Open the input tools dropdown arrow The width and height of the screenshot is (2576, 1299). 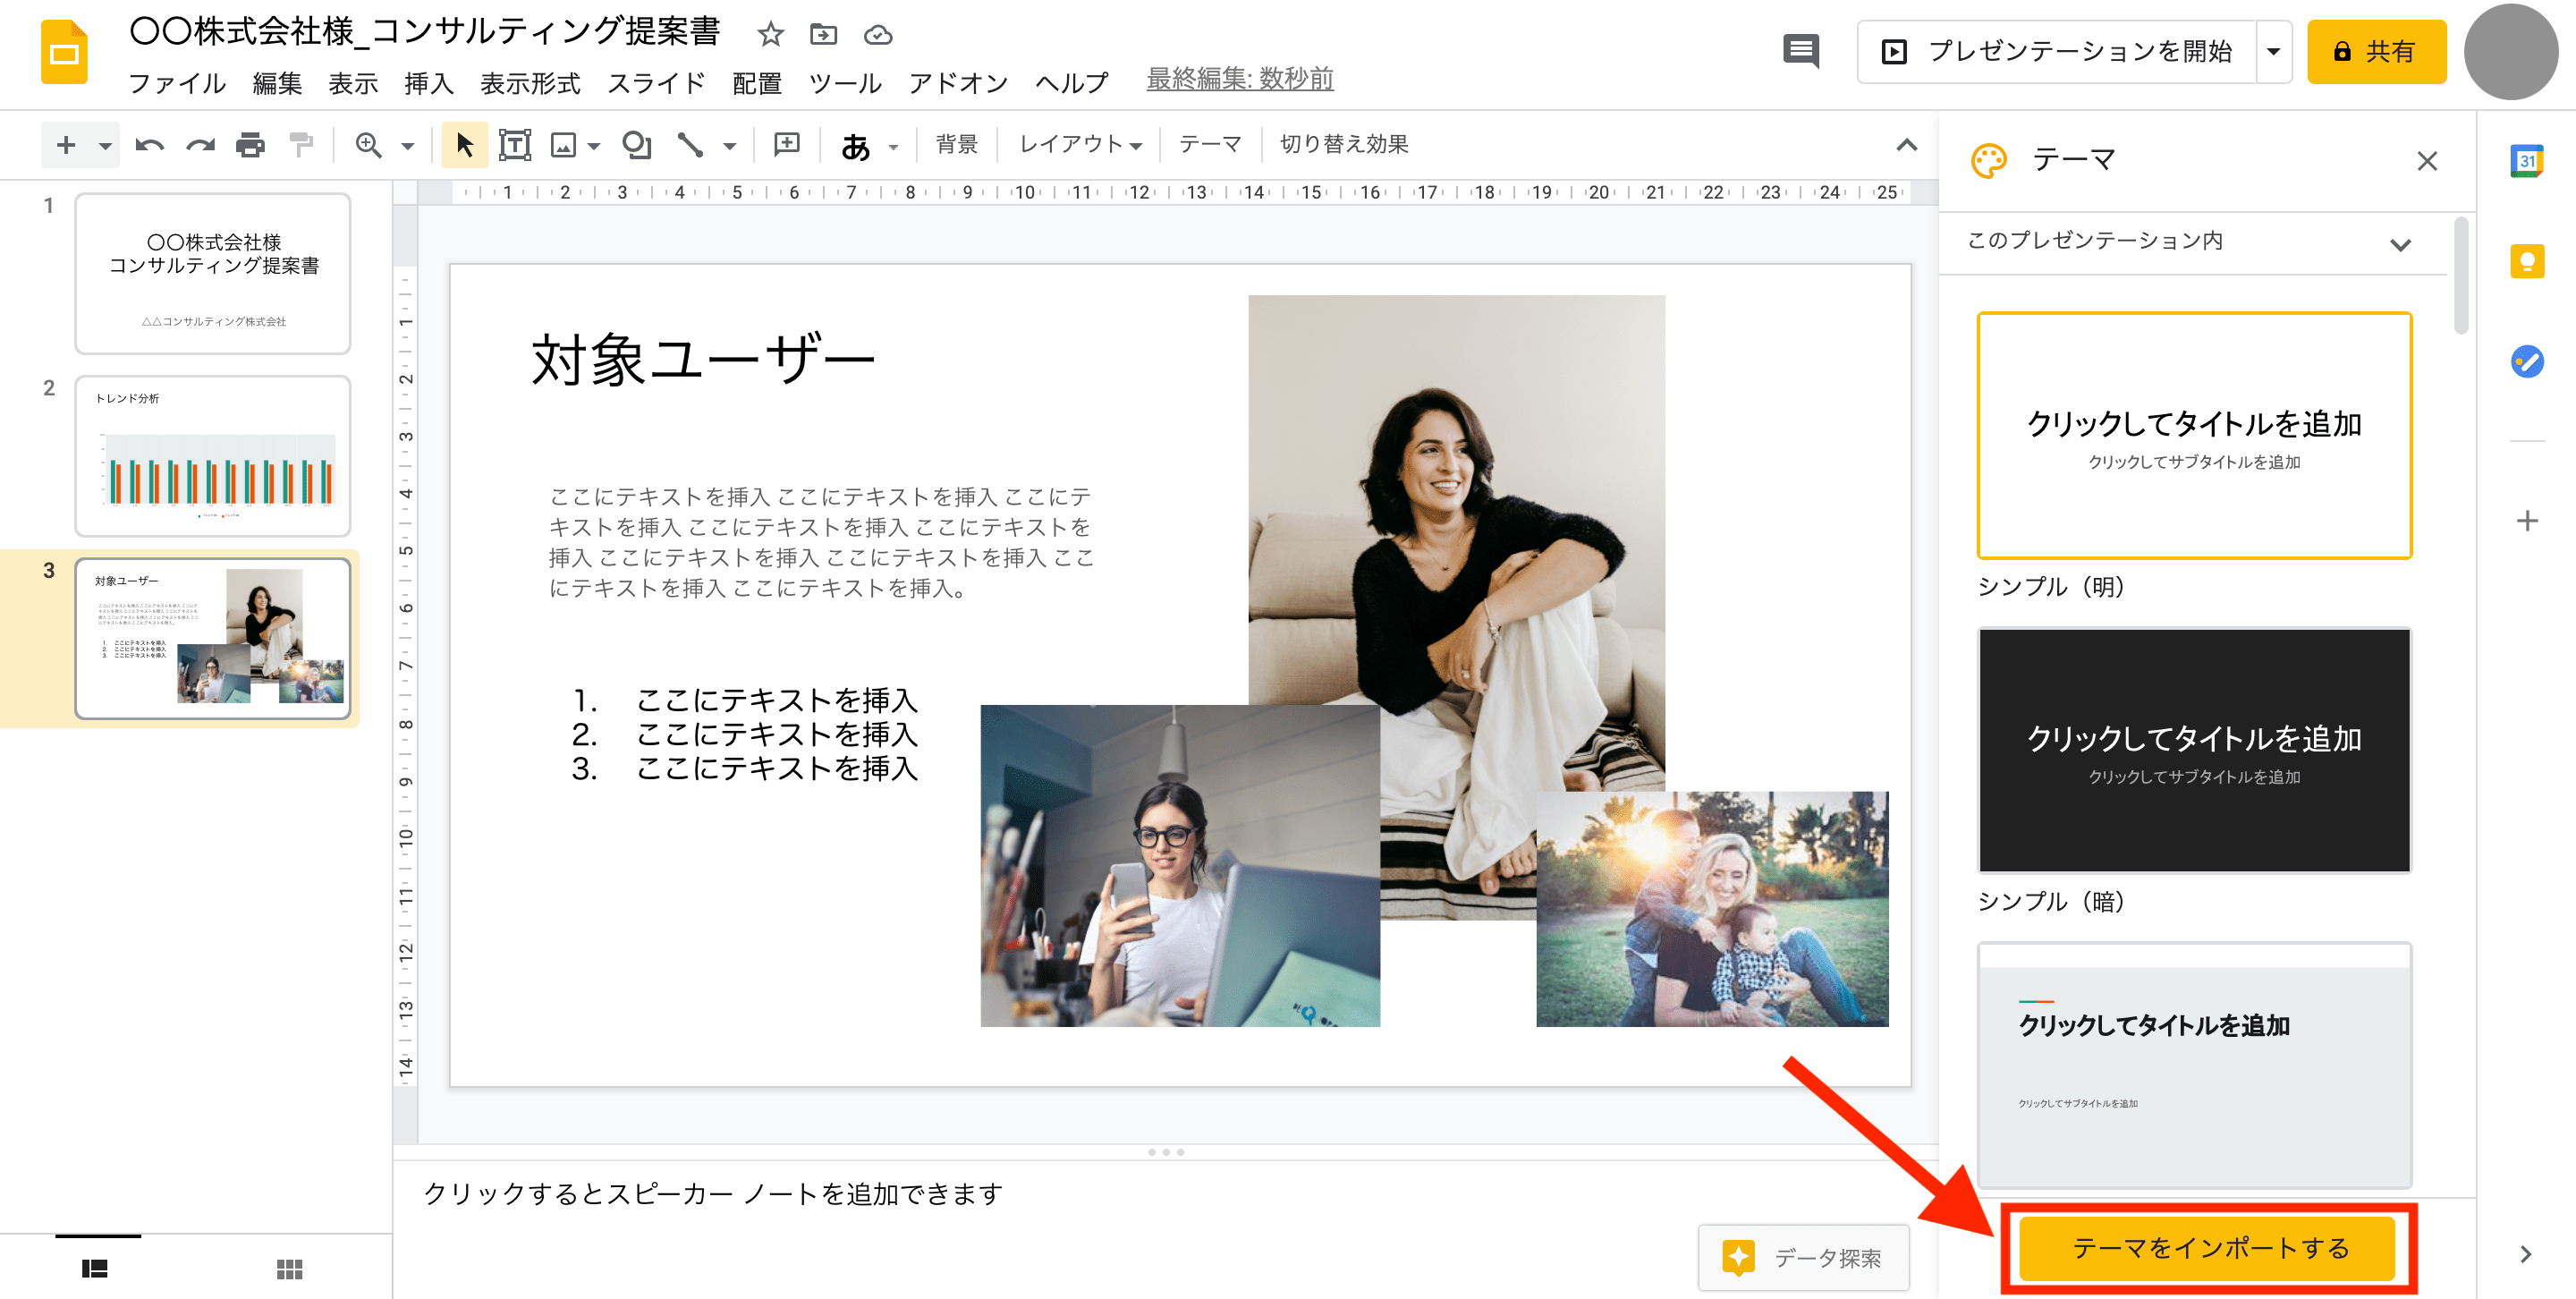[893, 148]
